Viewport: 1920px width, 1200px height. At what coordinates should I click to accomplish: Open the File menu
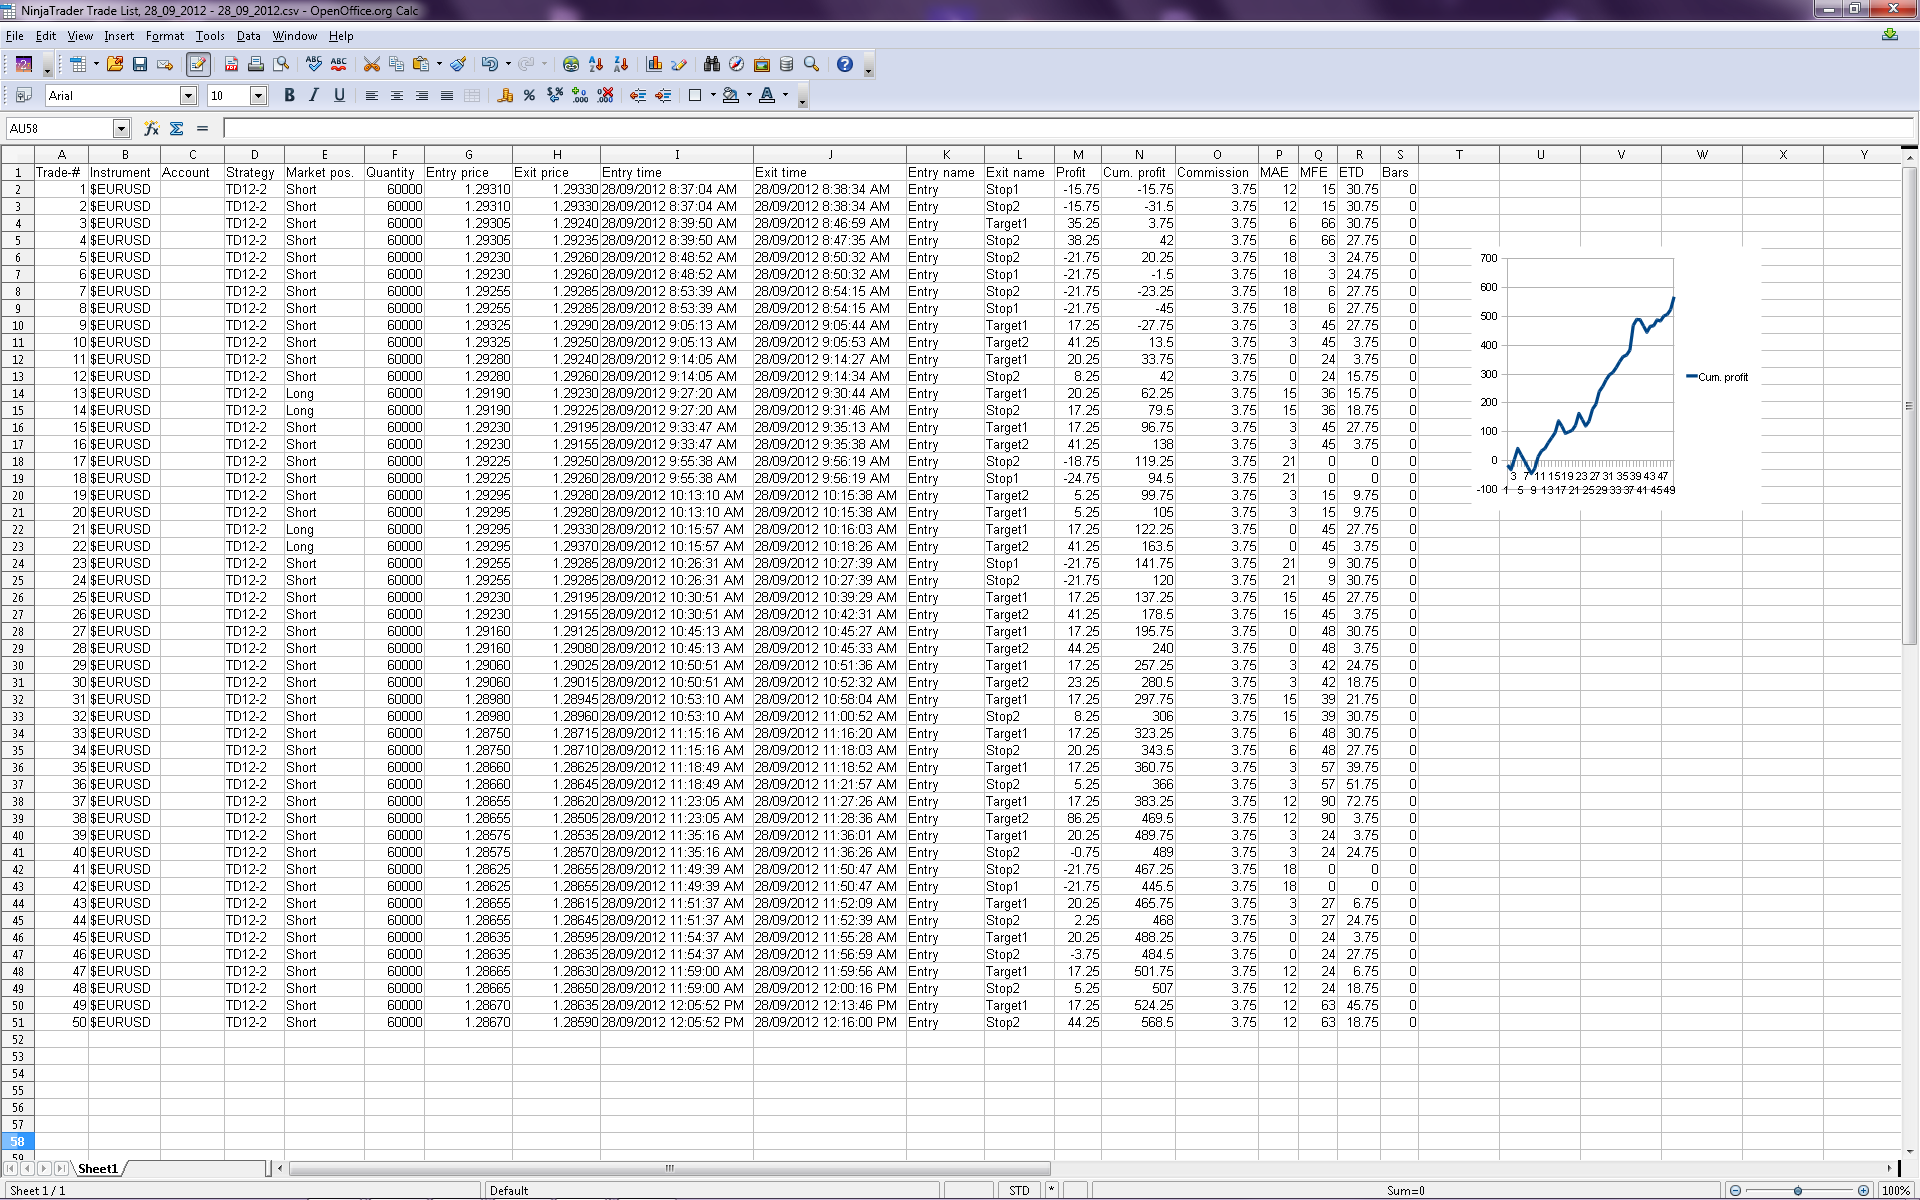tap(14, 36)
